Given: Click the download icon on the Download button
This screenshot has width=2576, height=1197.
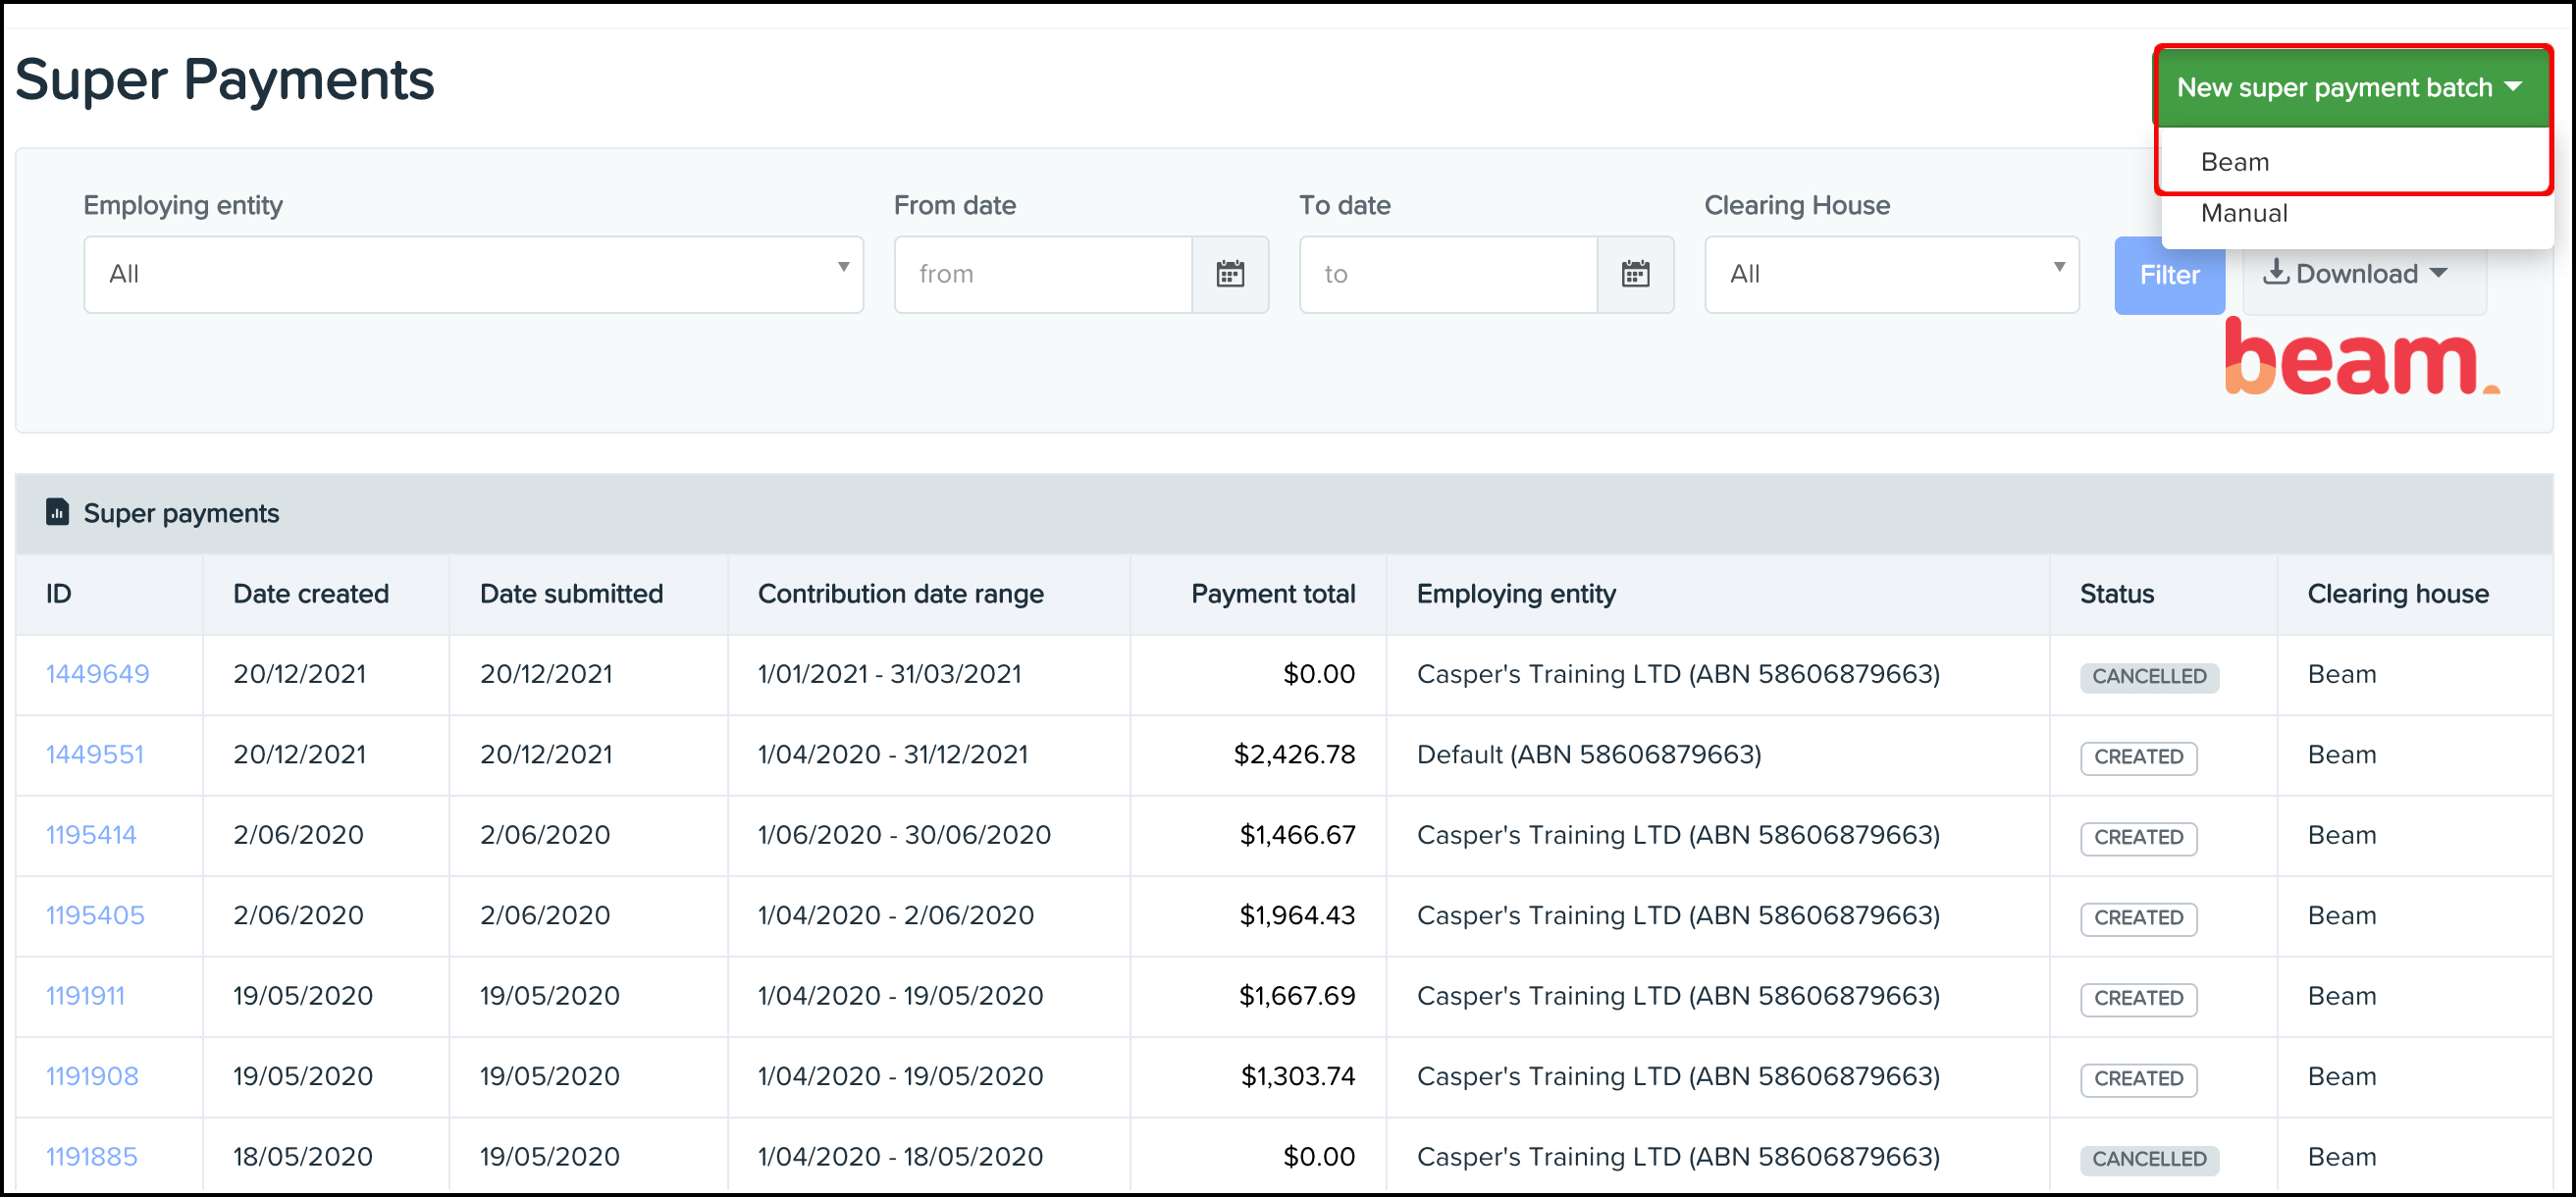Looking at the screenshot, I should coord(2278,273).
